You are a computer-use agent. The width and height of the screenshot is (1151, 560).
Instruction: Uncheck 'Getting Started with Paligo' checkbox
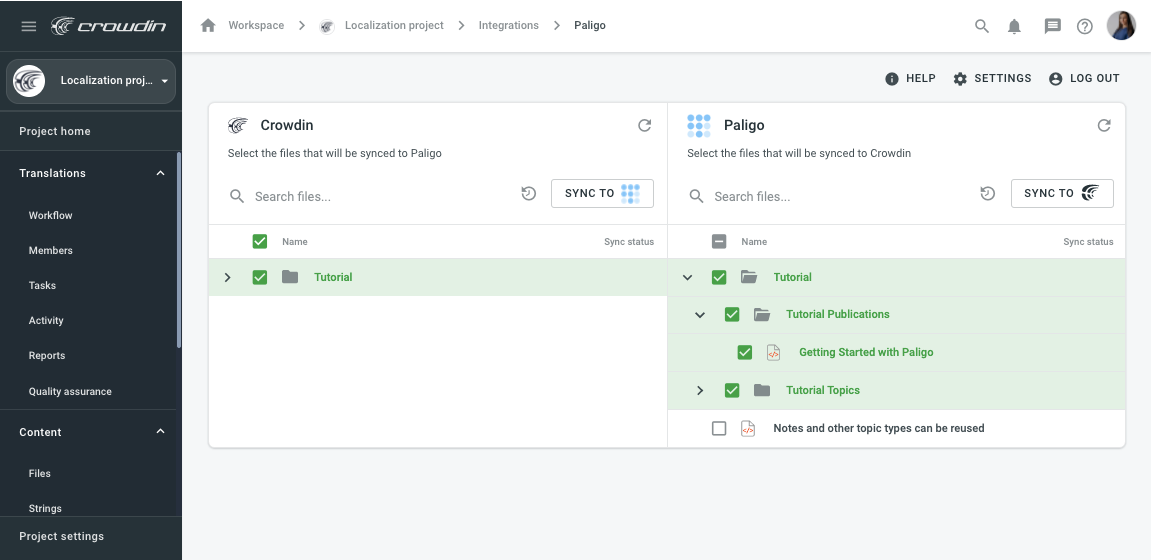pyautogui.click(x=744, y=352)
